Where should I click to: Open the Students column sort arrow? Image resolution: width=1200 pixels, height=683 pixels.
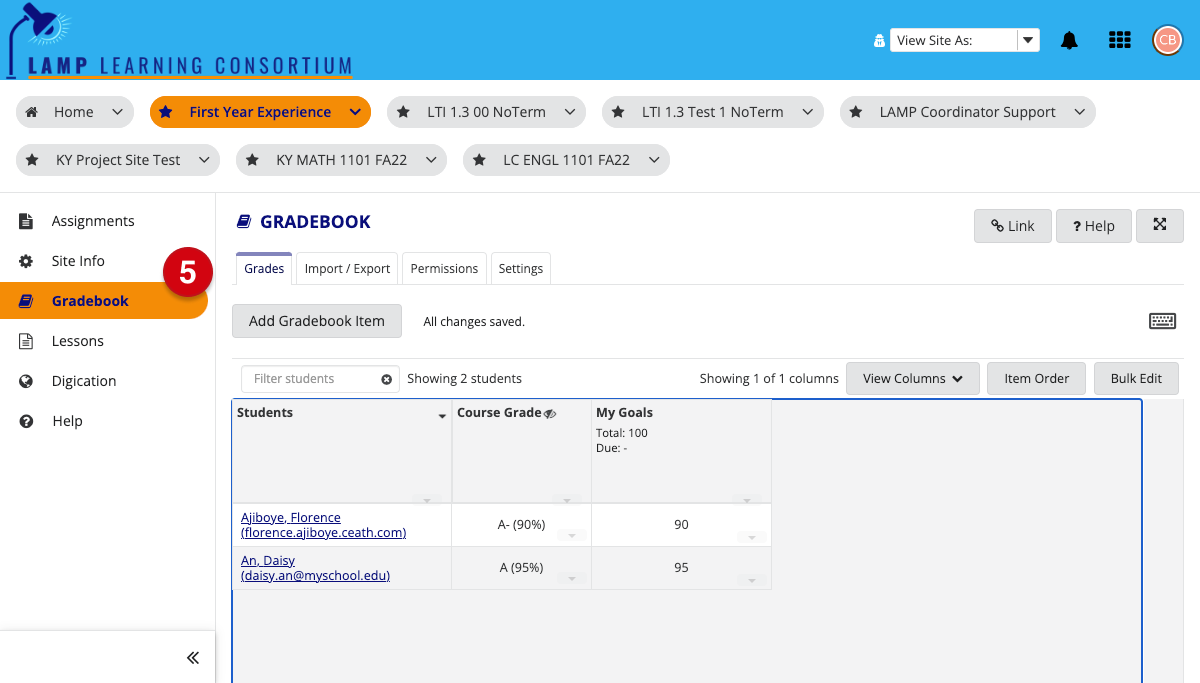[x=442, y=416]
